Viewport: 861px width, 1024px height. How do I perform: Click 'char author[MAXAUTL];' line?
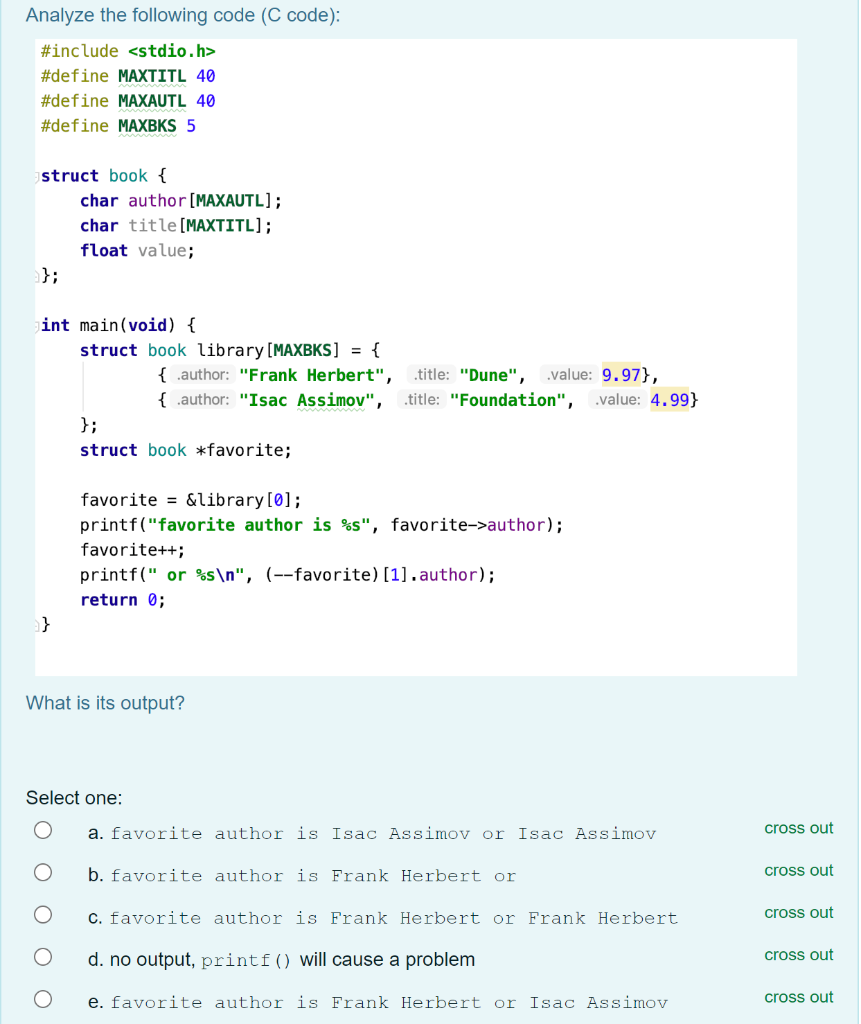pos(181,200)
